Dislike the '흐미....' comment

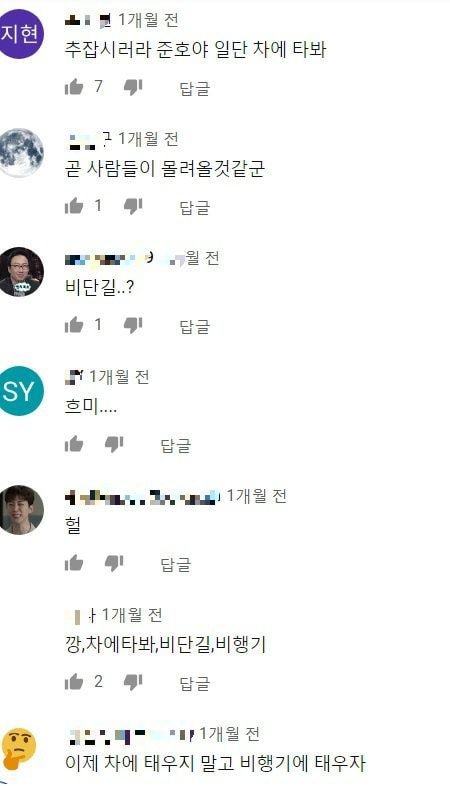click(x=114, y=444)
